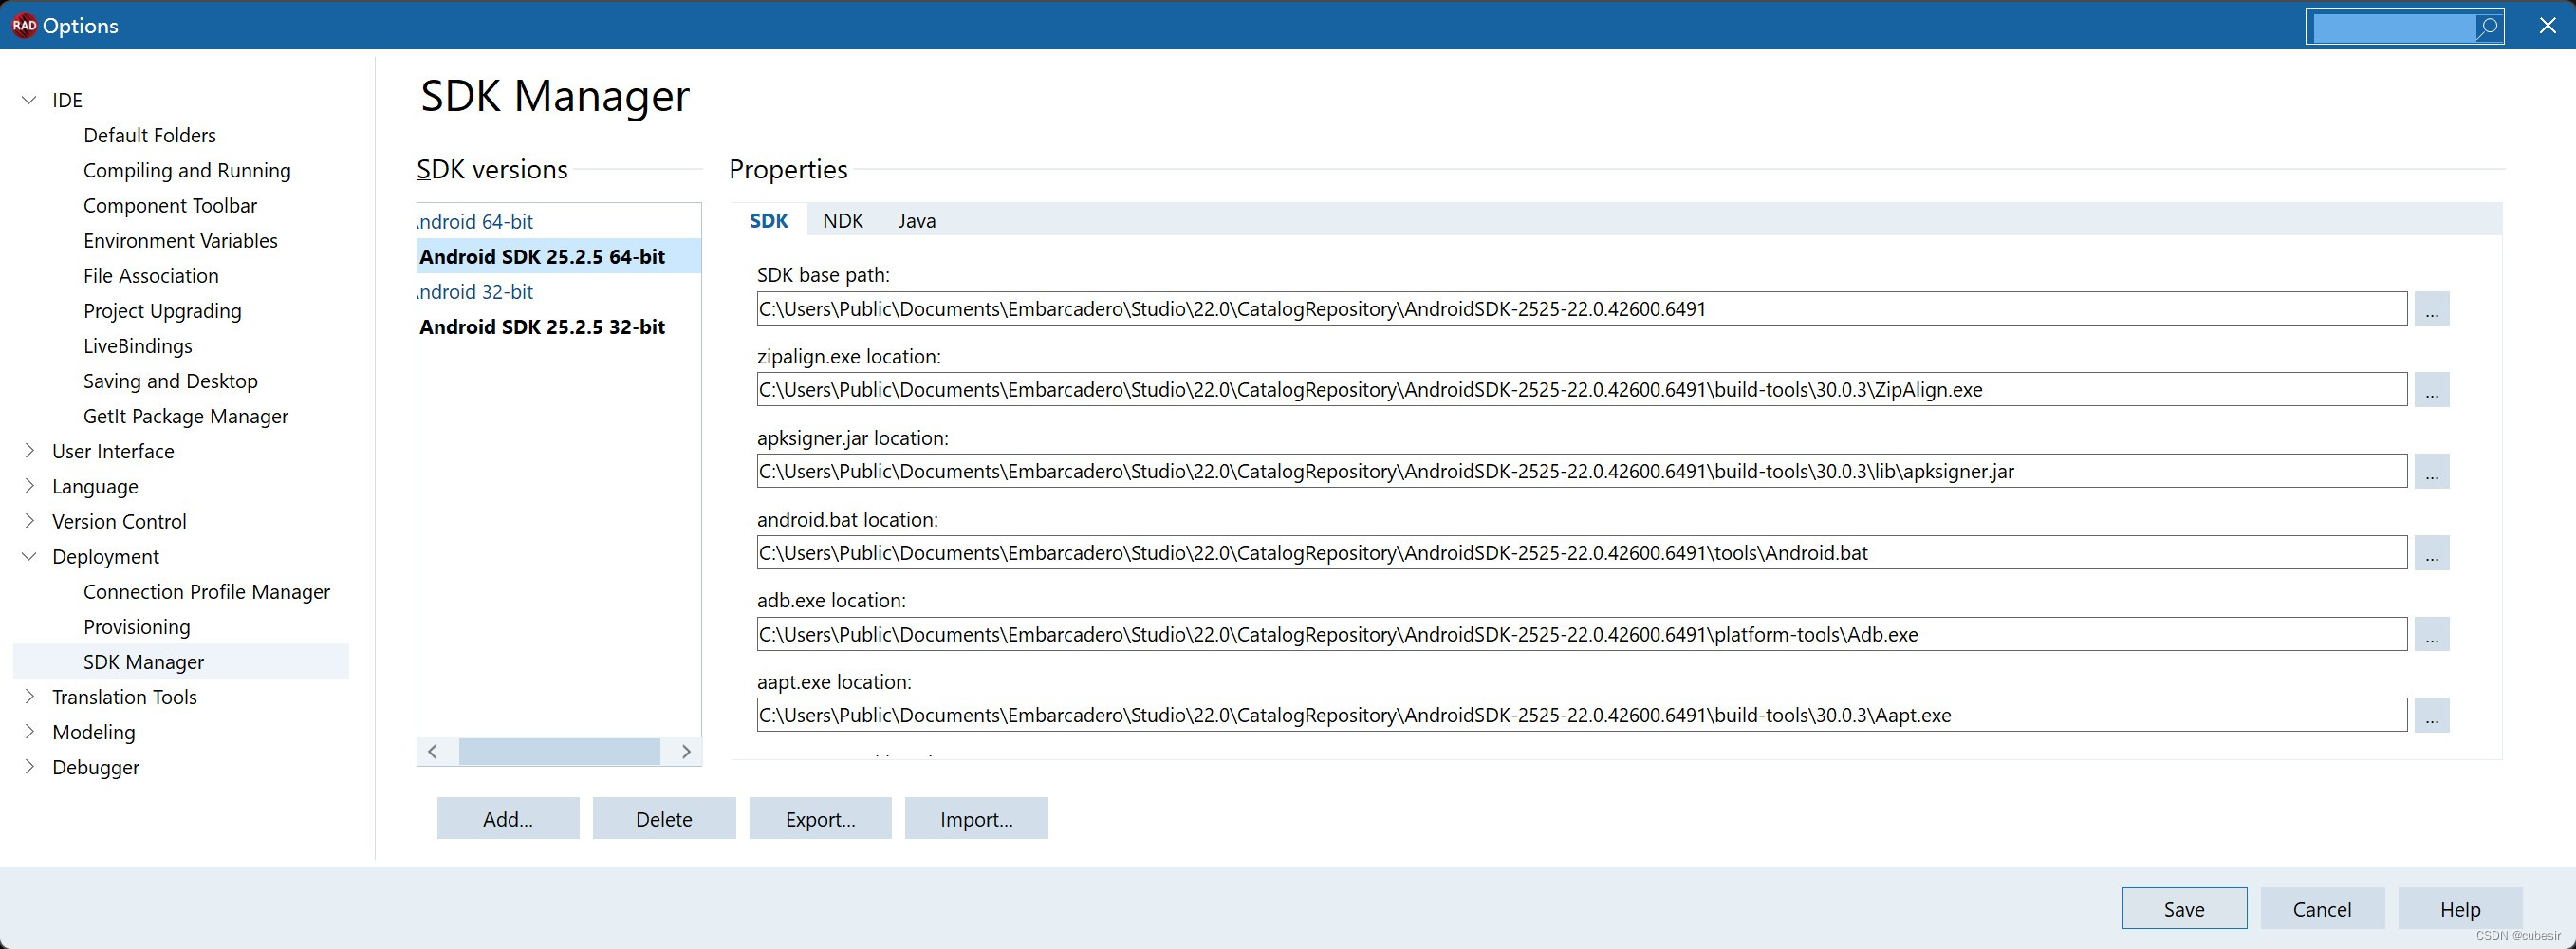Browse for adb.exe location
2576x949 pixels.
(x=2431, y=634)
